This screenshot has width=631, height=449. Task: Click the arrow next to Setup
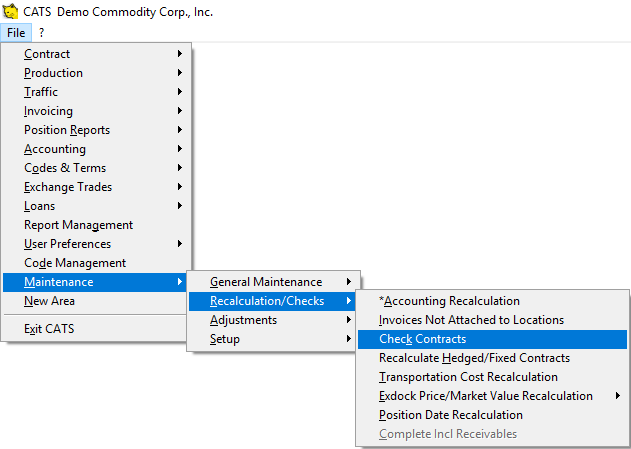click(x=349, y=339)
